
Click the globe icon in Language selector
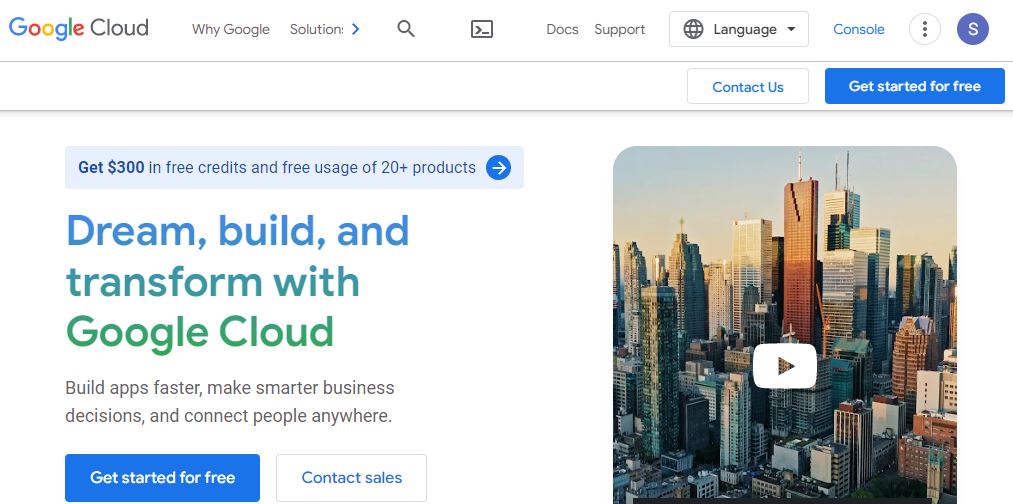(x=693, y=29)
